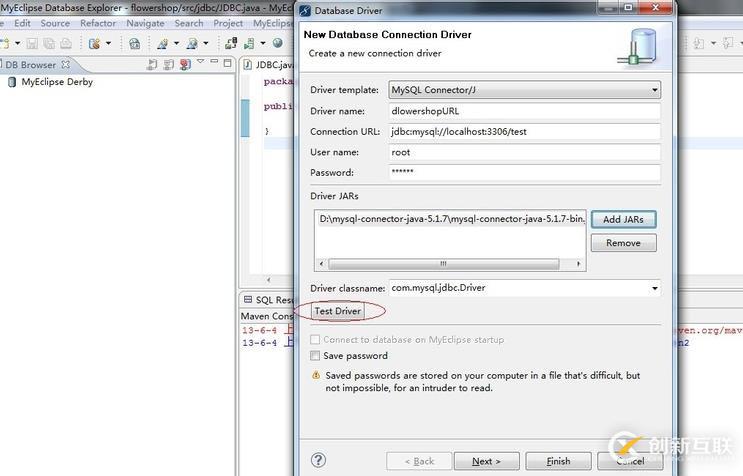The image size is (743, 476).
Task: Minimize the DB Browser panel
Action: pos(214,62)
